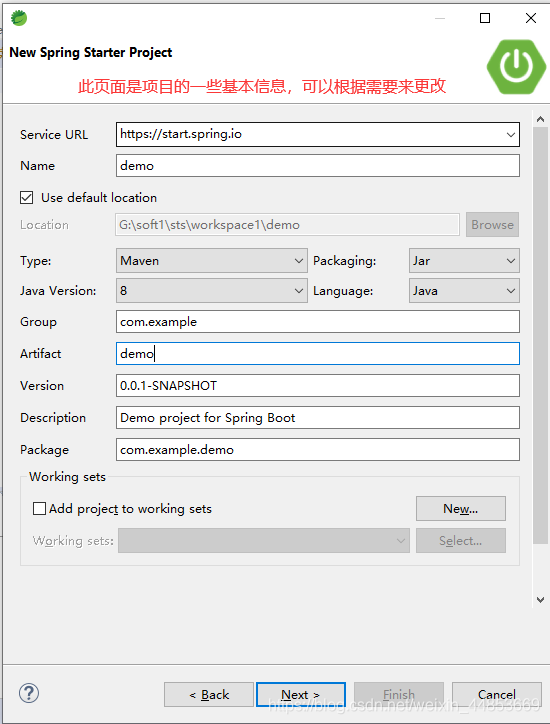Toggle Use default location checkbox
The width and height of the screenshot is (550, 724).
(x=26, y=198)
